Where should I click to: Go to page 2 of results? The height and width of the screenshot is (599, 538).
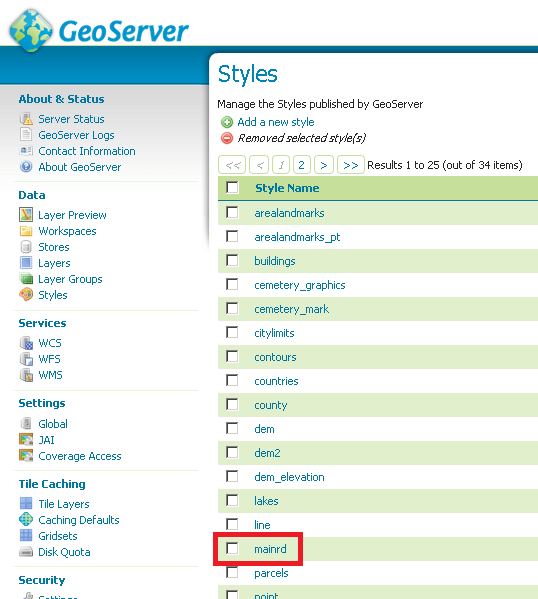301,165
